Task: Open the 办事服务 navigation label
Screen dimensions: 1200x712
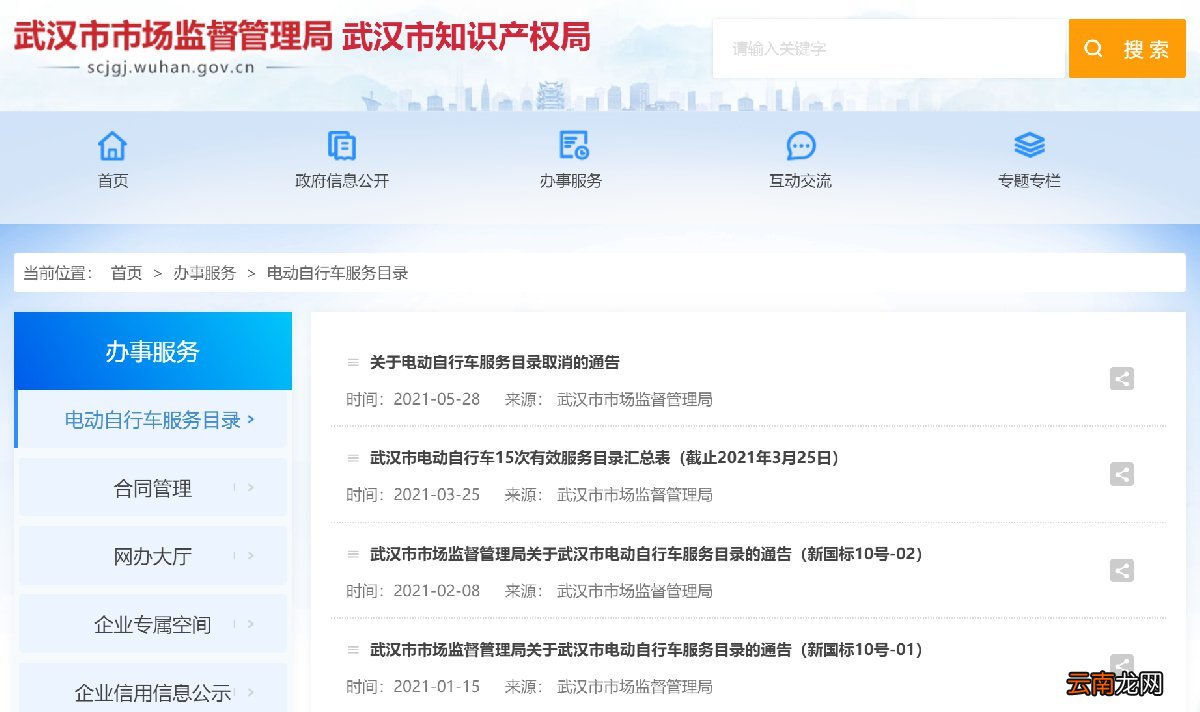Action: click(571, 181)
